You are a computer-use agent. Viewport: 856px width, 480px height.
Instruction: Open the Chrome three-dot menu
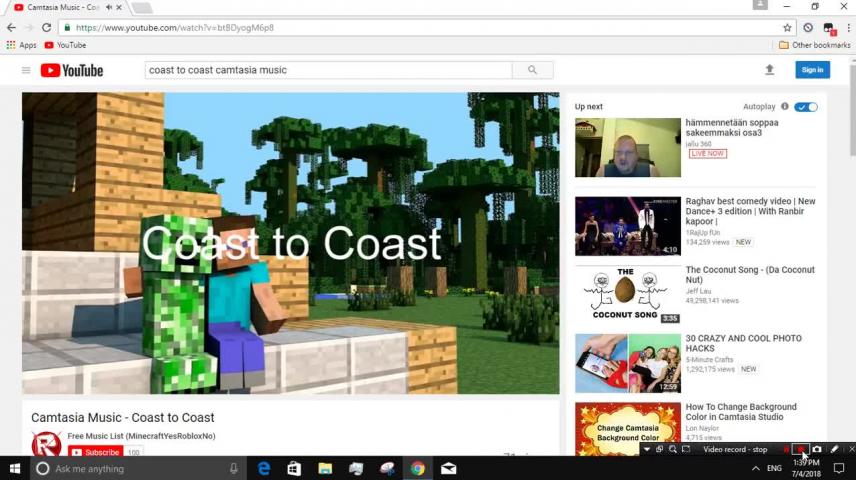point(848,27)
